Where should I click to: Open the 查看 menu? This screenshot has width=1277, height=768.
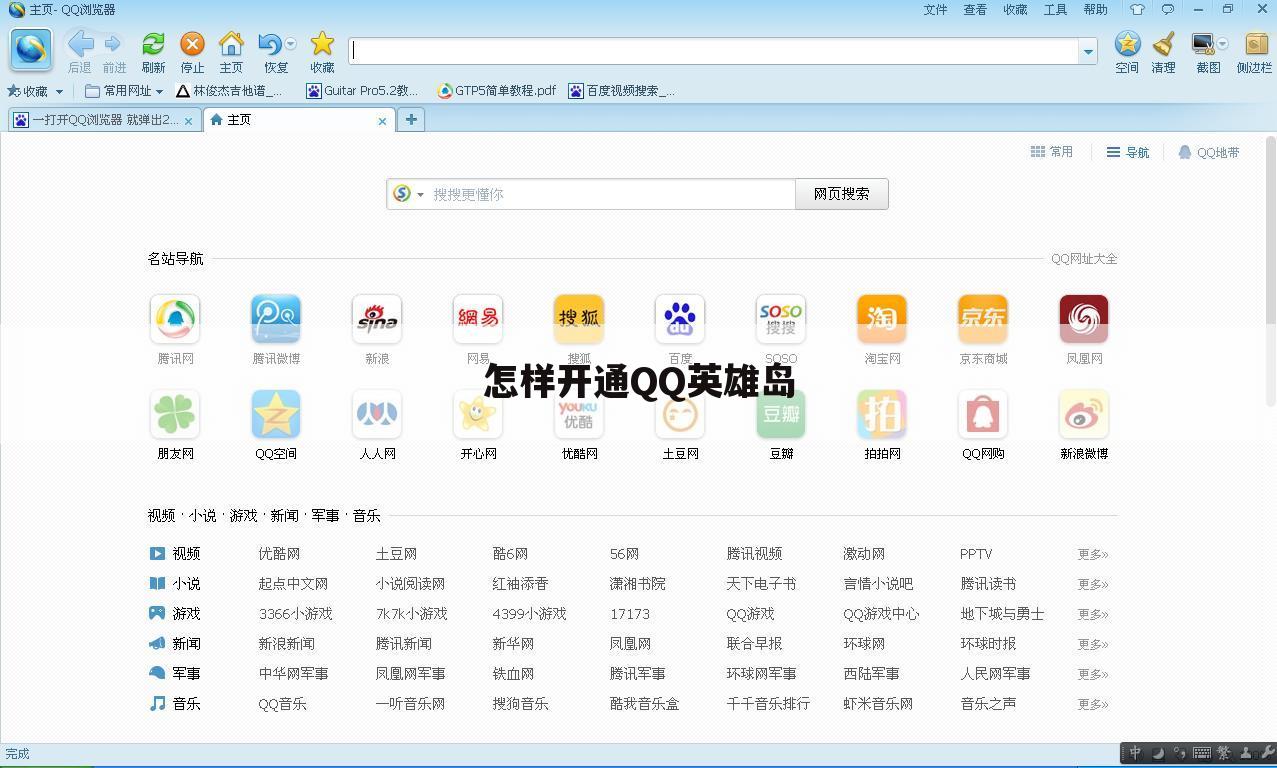tap(975, 9)
